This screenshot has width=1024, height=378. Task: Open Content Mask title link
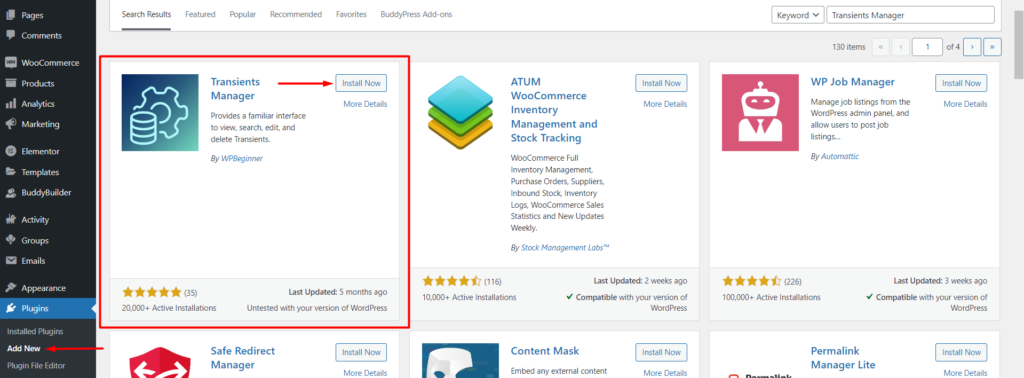pos(545,351)
